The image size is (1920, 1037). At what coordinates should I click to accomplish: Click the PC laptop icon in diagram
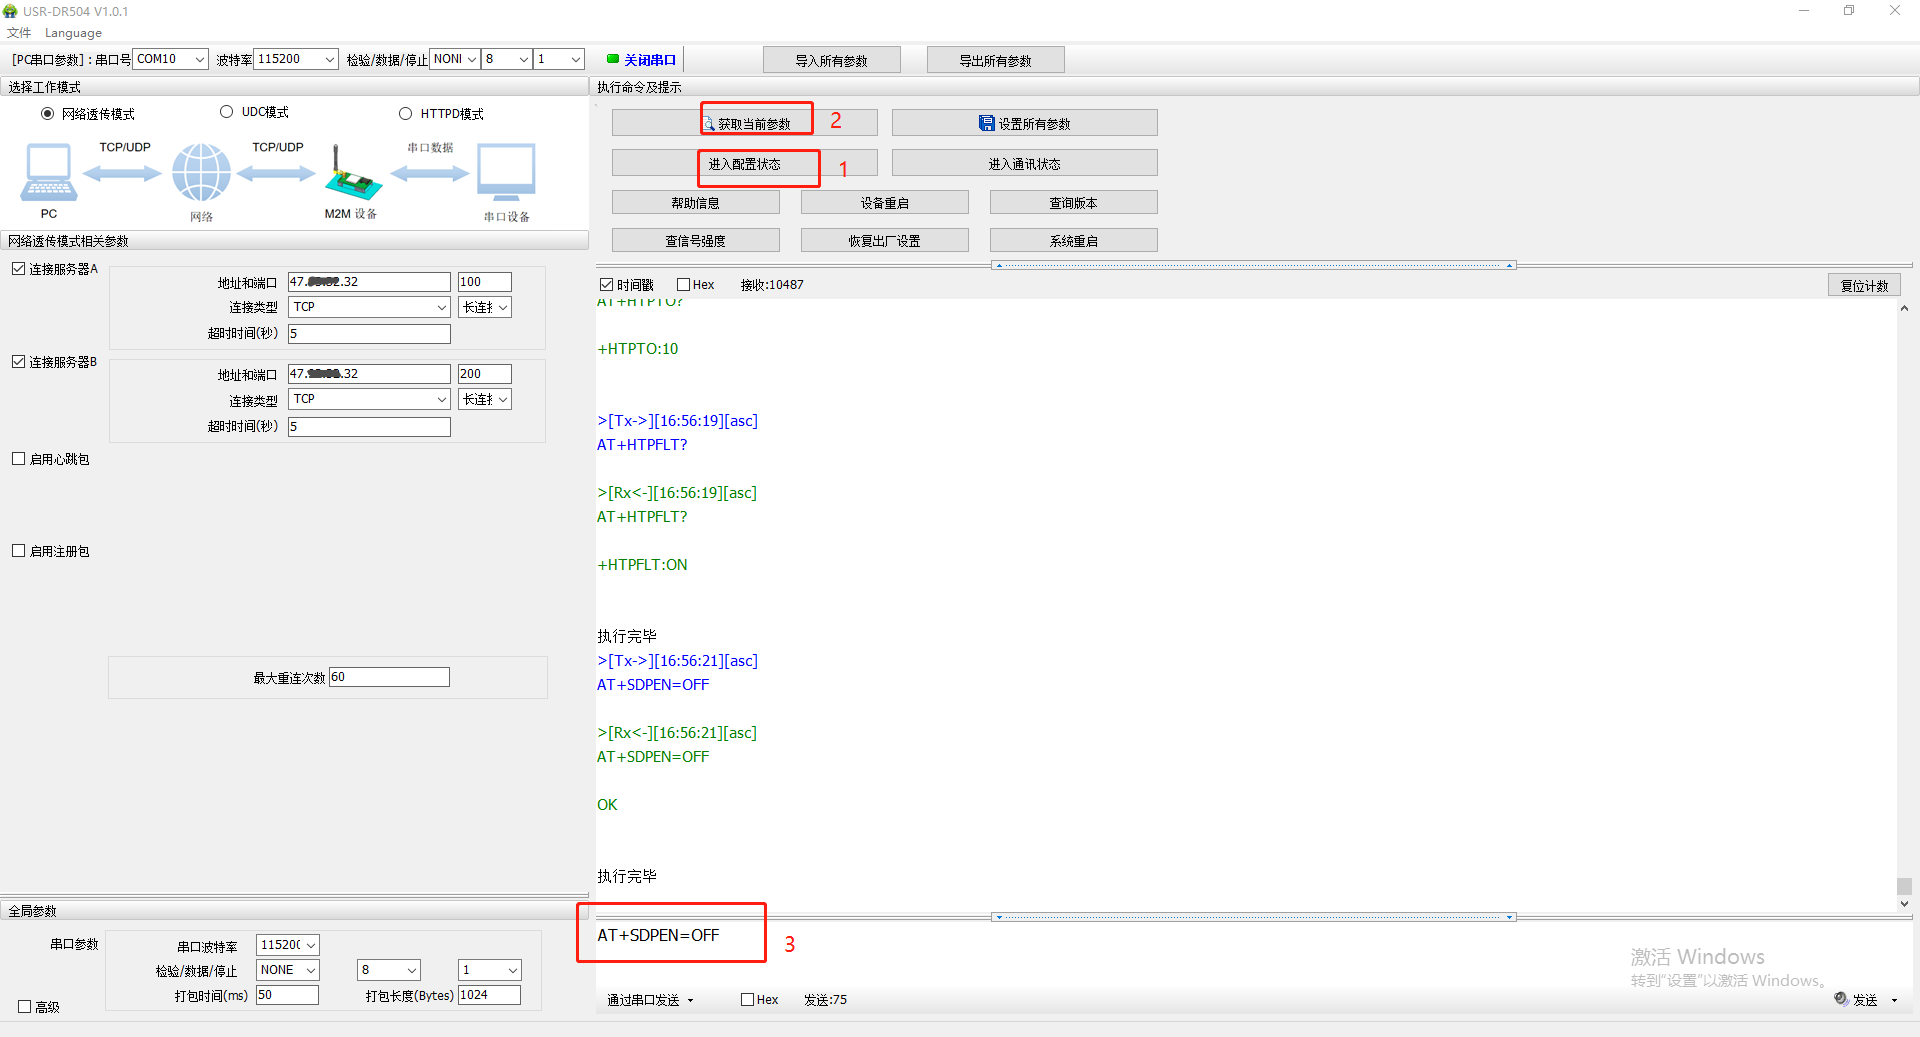tap(48, 172)
